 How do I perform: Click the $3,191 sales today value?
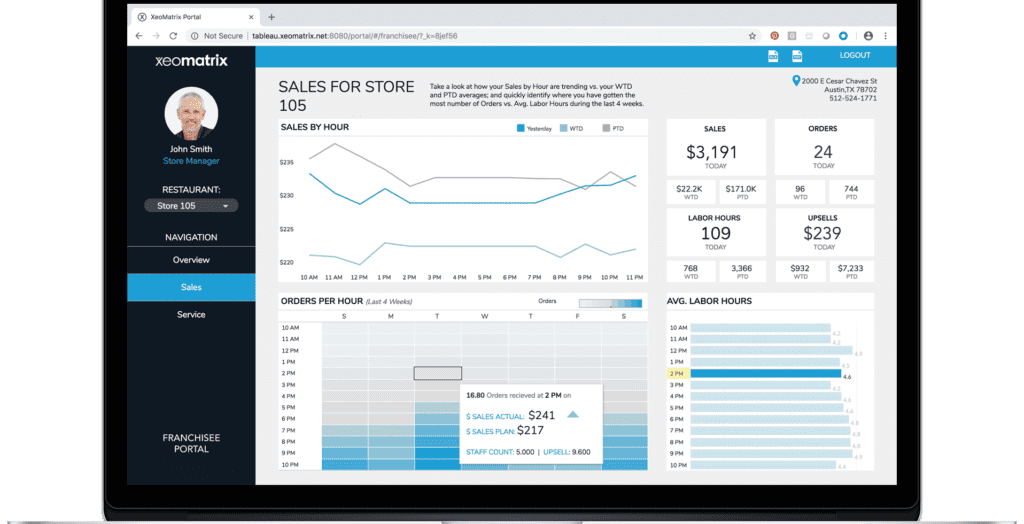tap(712, 152)
